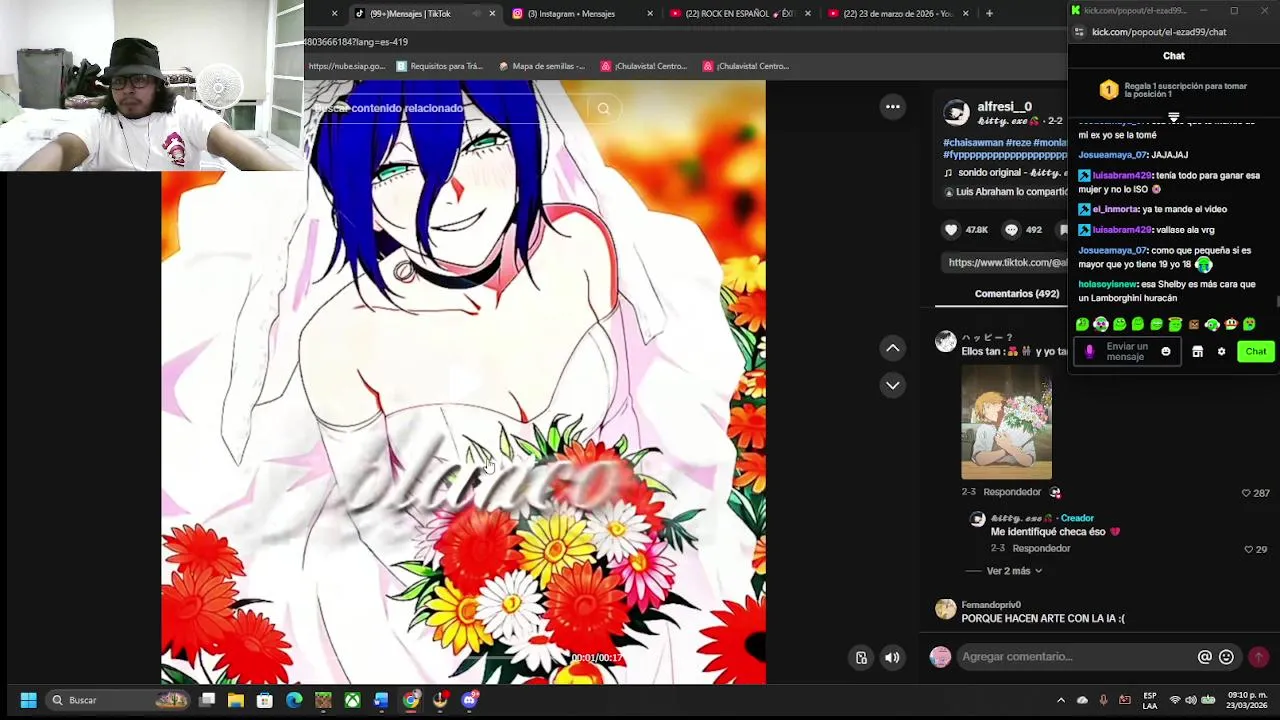Like the first comment showing 287 likes
Screen dimensions: 1280x720
tap(1247, 493)
